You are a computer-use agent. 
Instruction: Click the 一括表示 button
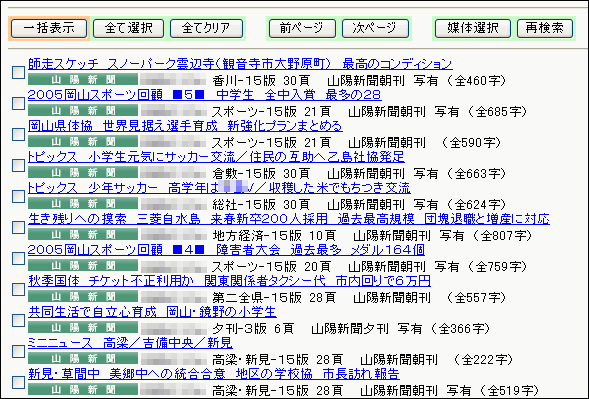click(x=49, y=28)
